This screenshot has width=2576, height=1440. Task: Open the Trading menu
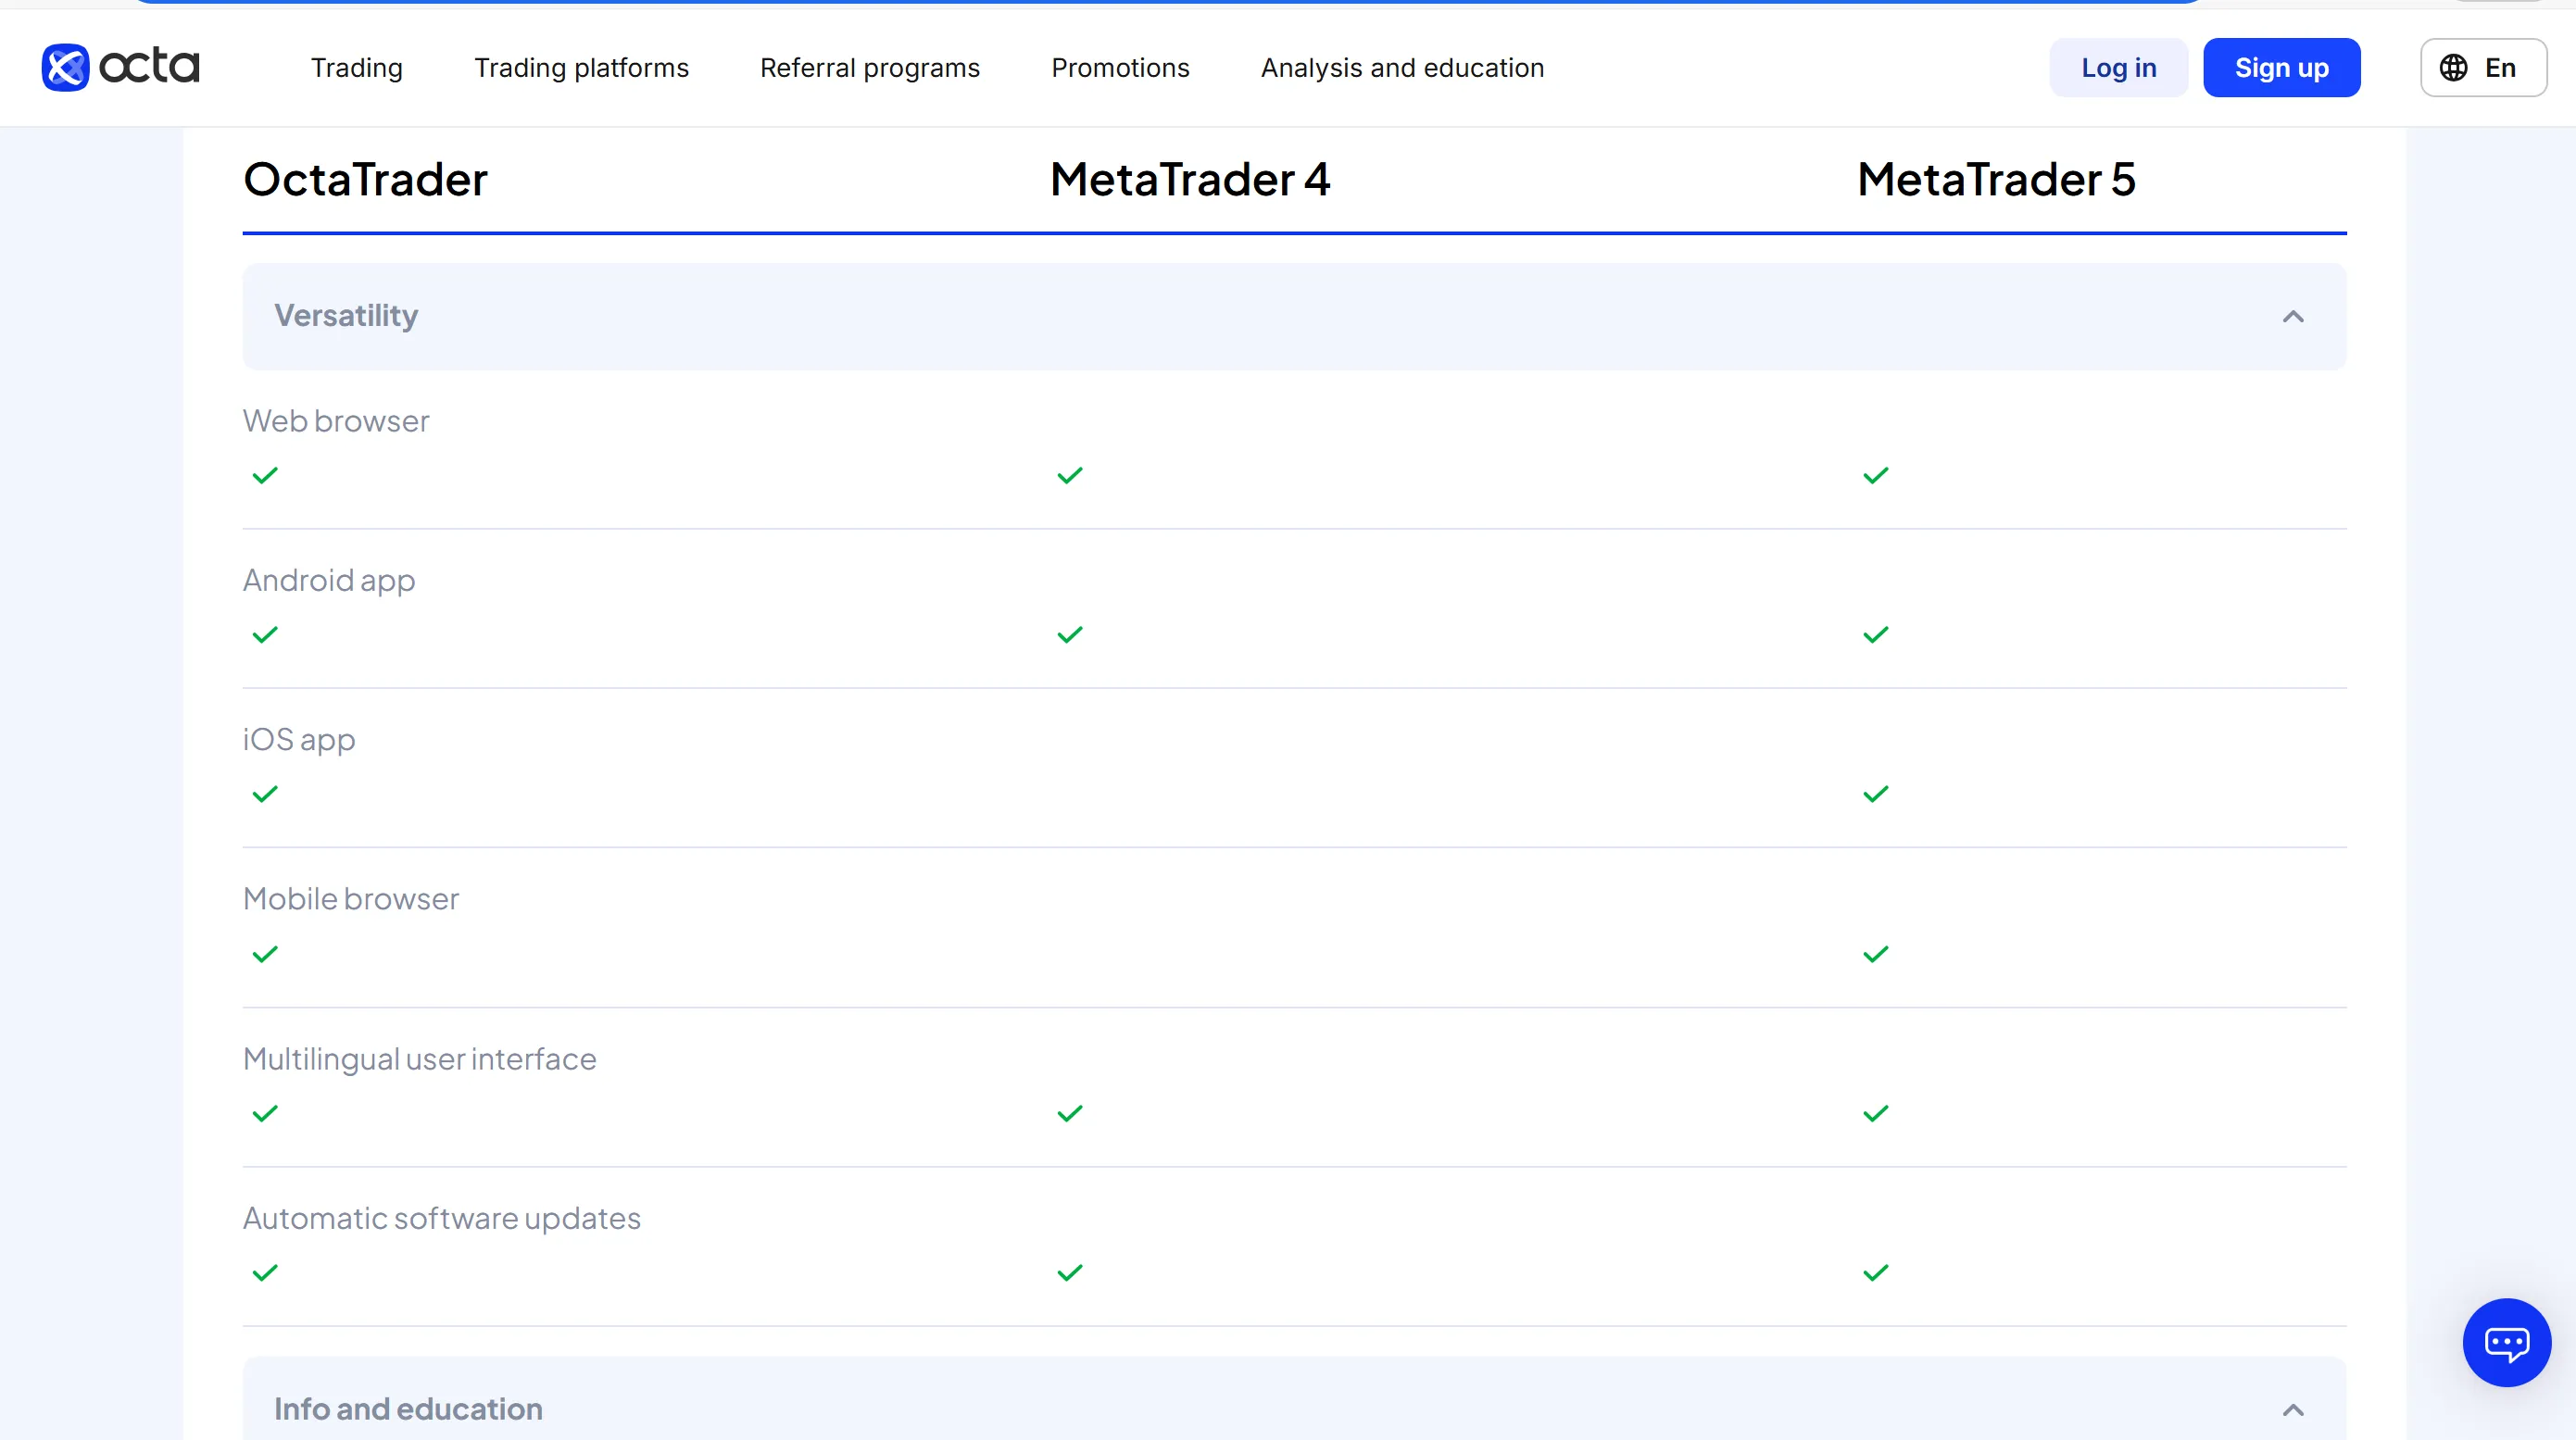pyautogui.click(x=357, y=68)
